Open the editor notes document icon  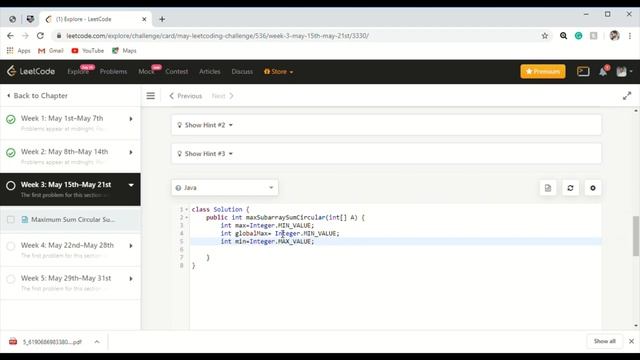(x=548, y=188)
